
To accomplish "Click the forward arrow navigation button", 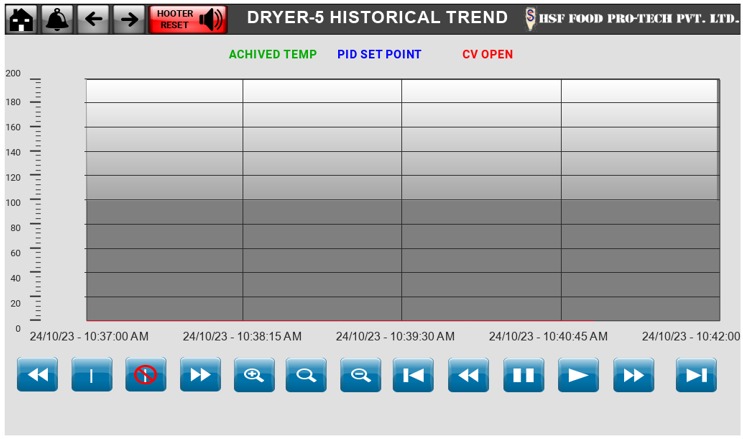I will 128,19.
